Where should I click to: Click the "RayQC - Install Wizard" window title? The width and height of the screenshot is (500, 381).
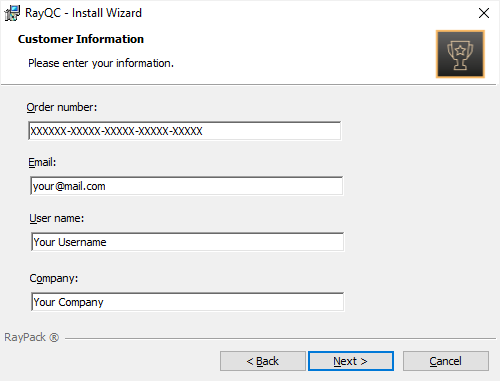(x=83, y=13)
